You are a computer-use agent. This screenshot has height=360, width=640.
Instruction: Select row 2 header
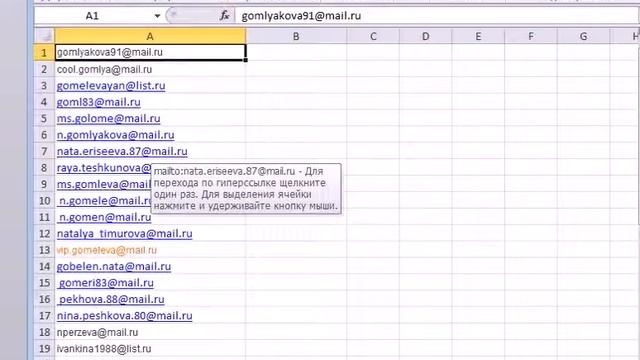pyautogui.click(x=44, y=69)
